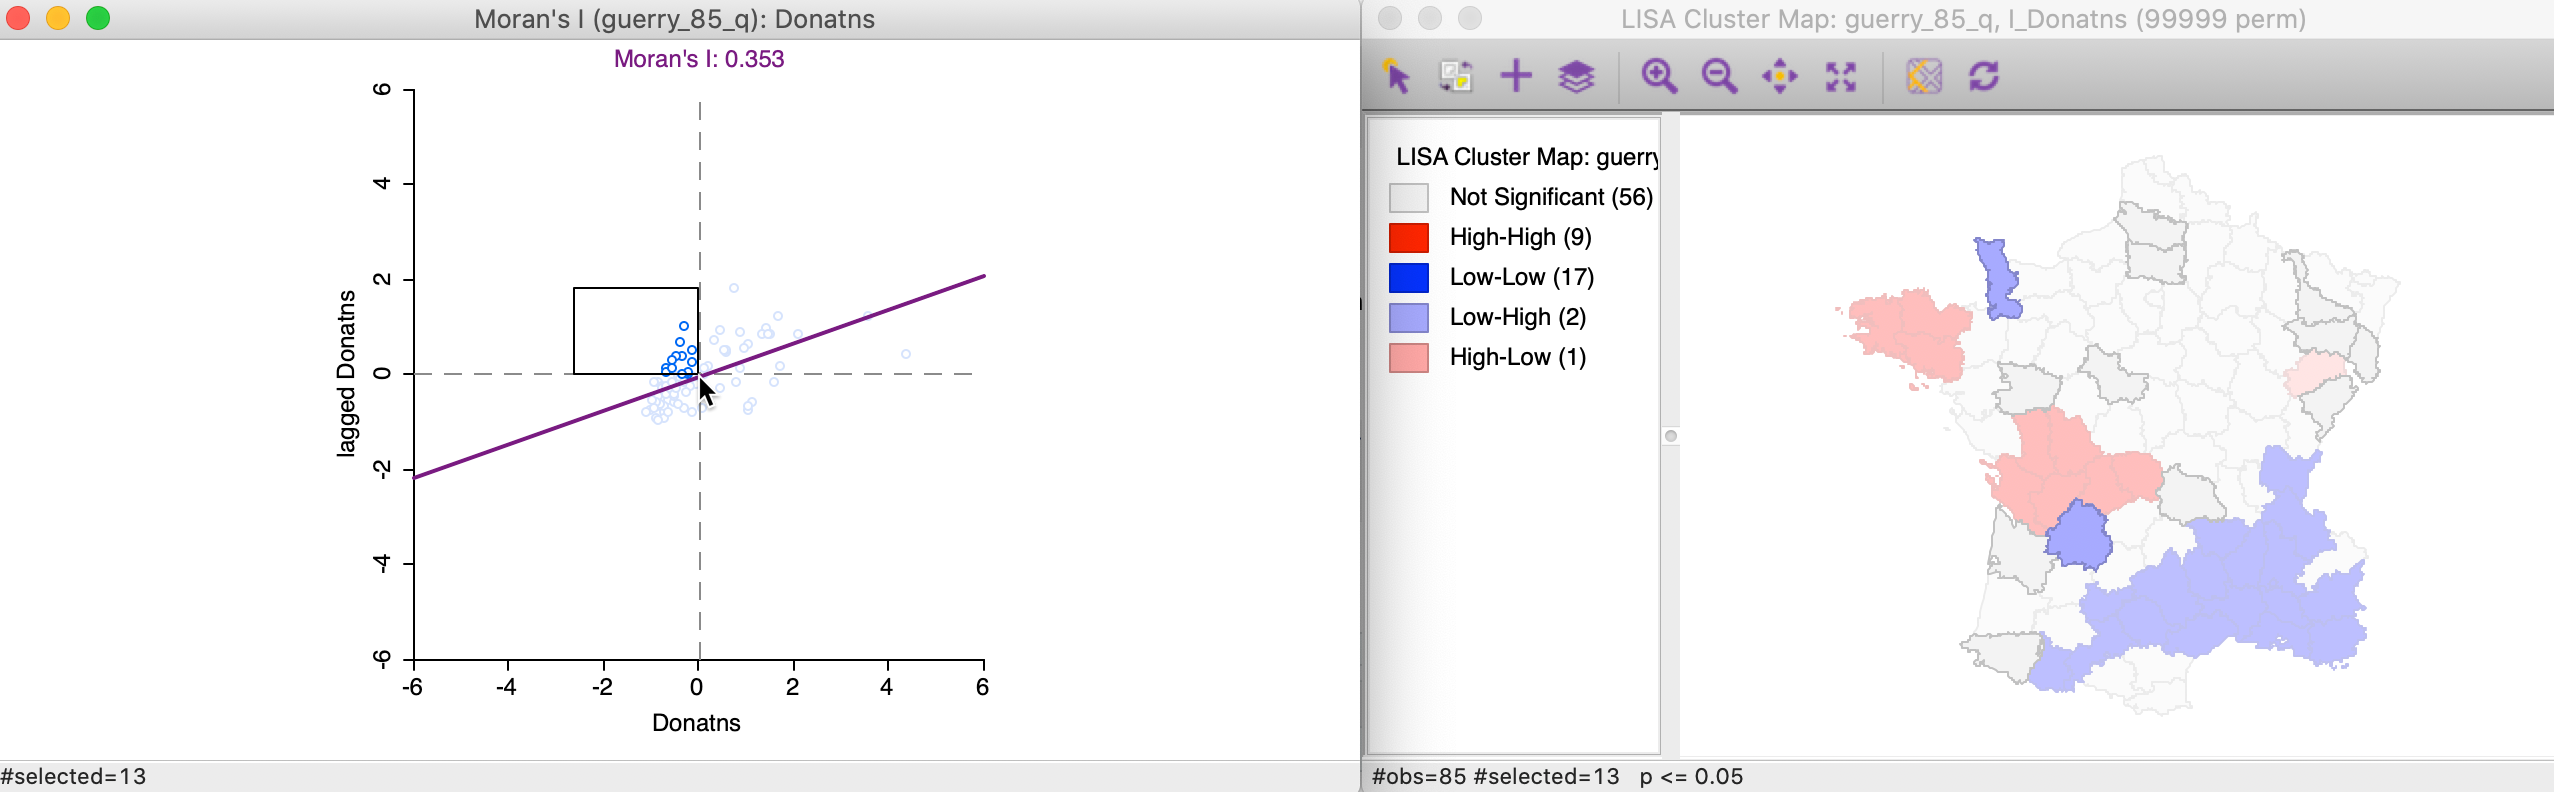Close the Moran's I window with red button
2554x792 pixels.
click(18, 18)
